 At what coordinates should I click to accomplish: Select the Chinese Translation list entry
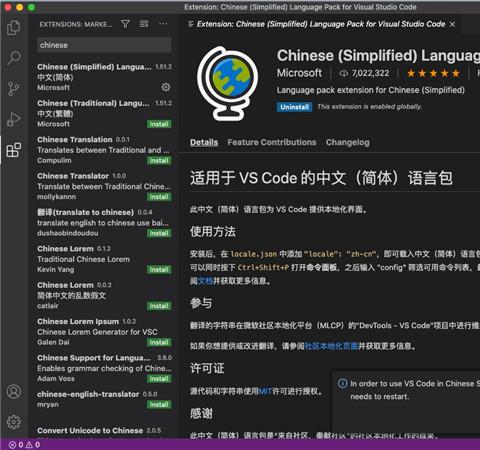click(x=104, y=150)
